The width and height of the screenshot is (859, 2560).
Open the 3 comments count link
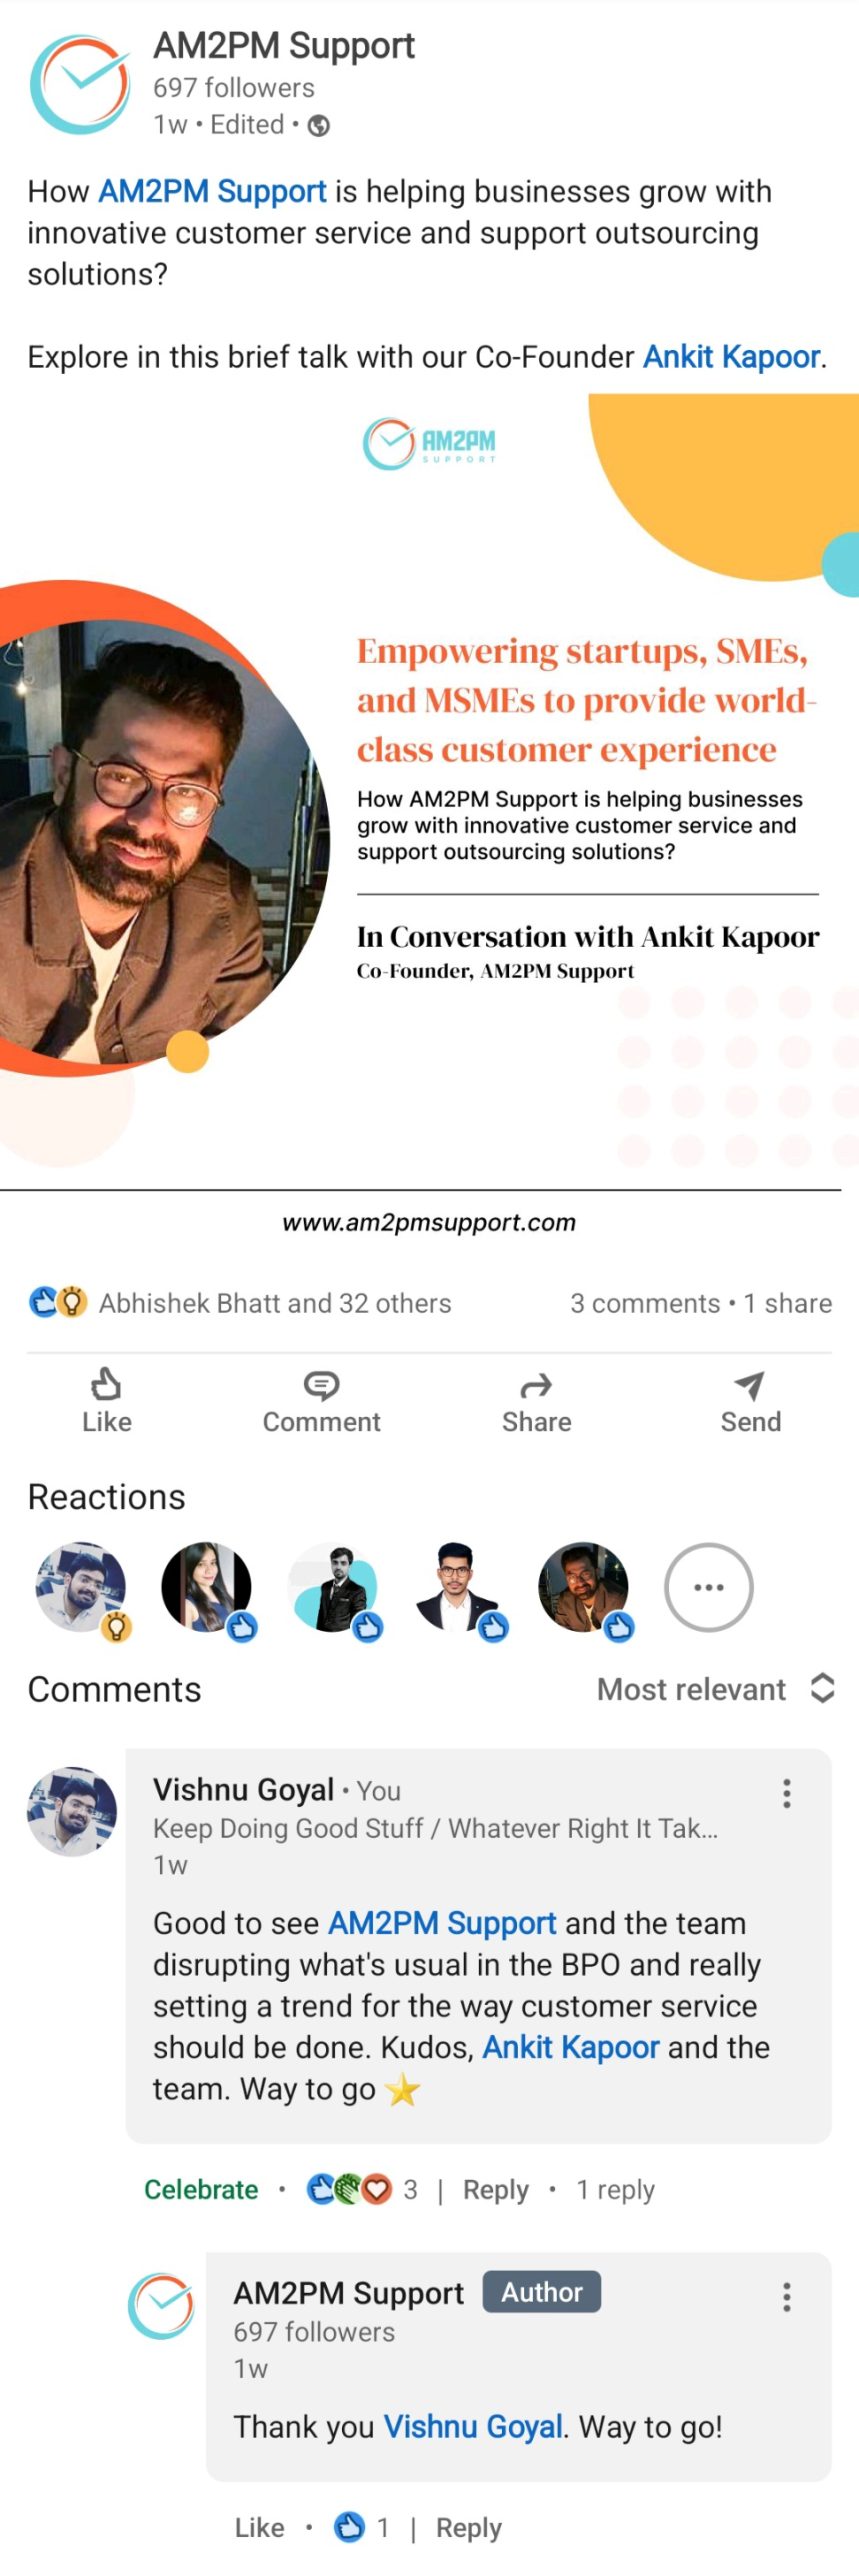click(645, 1302)
